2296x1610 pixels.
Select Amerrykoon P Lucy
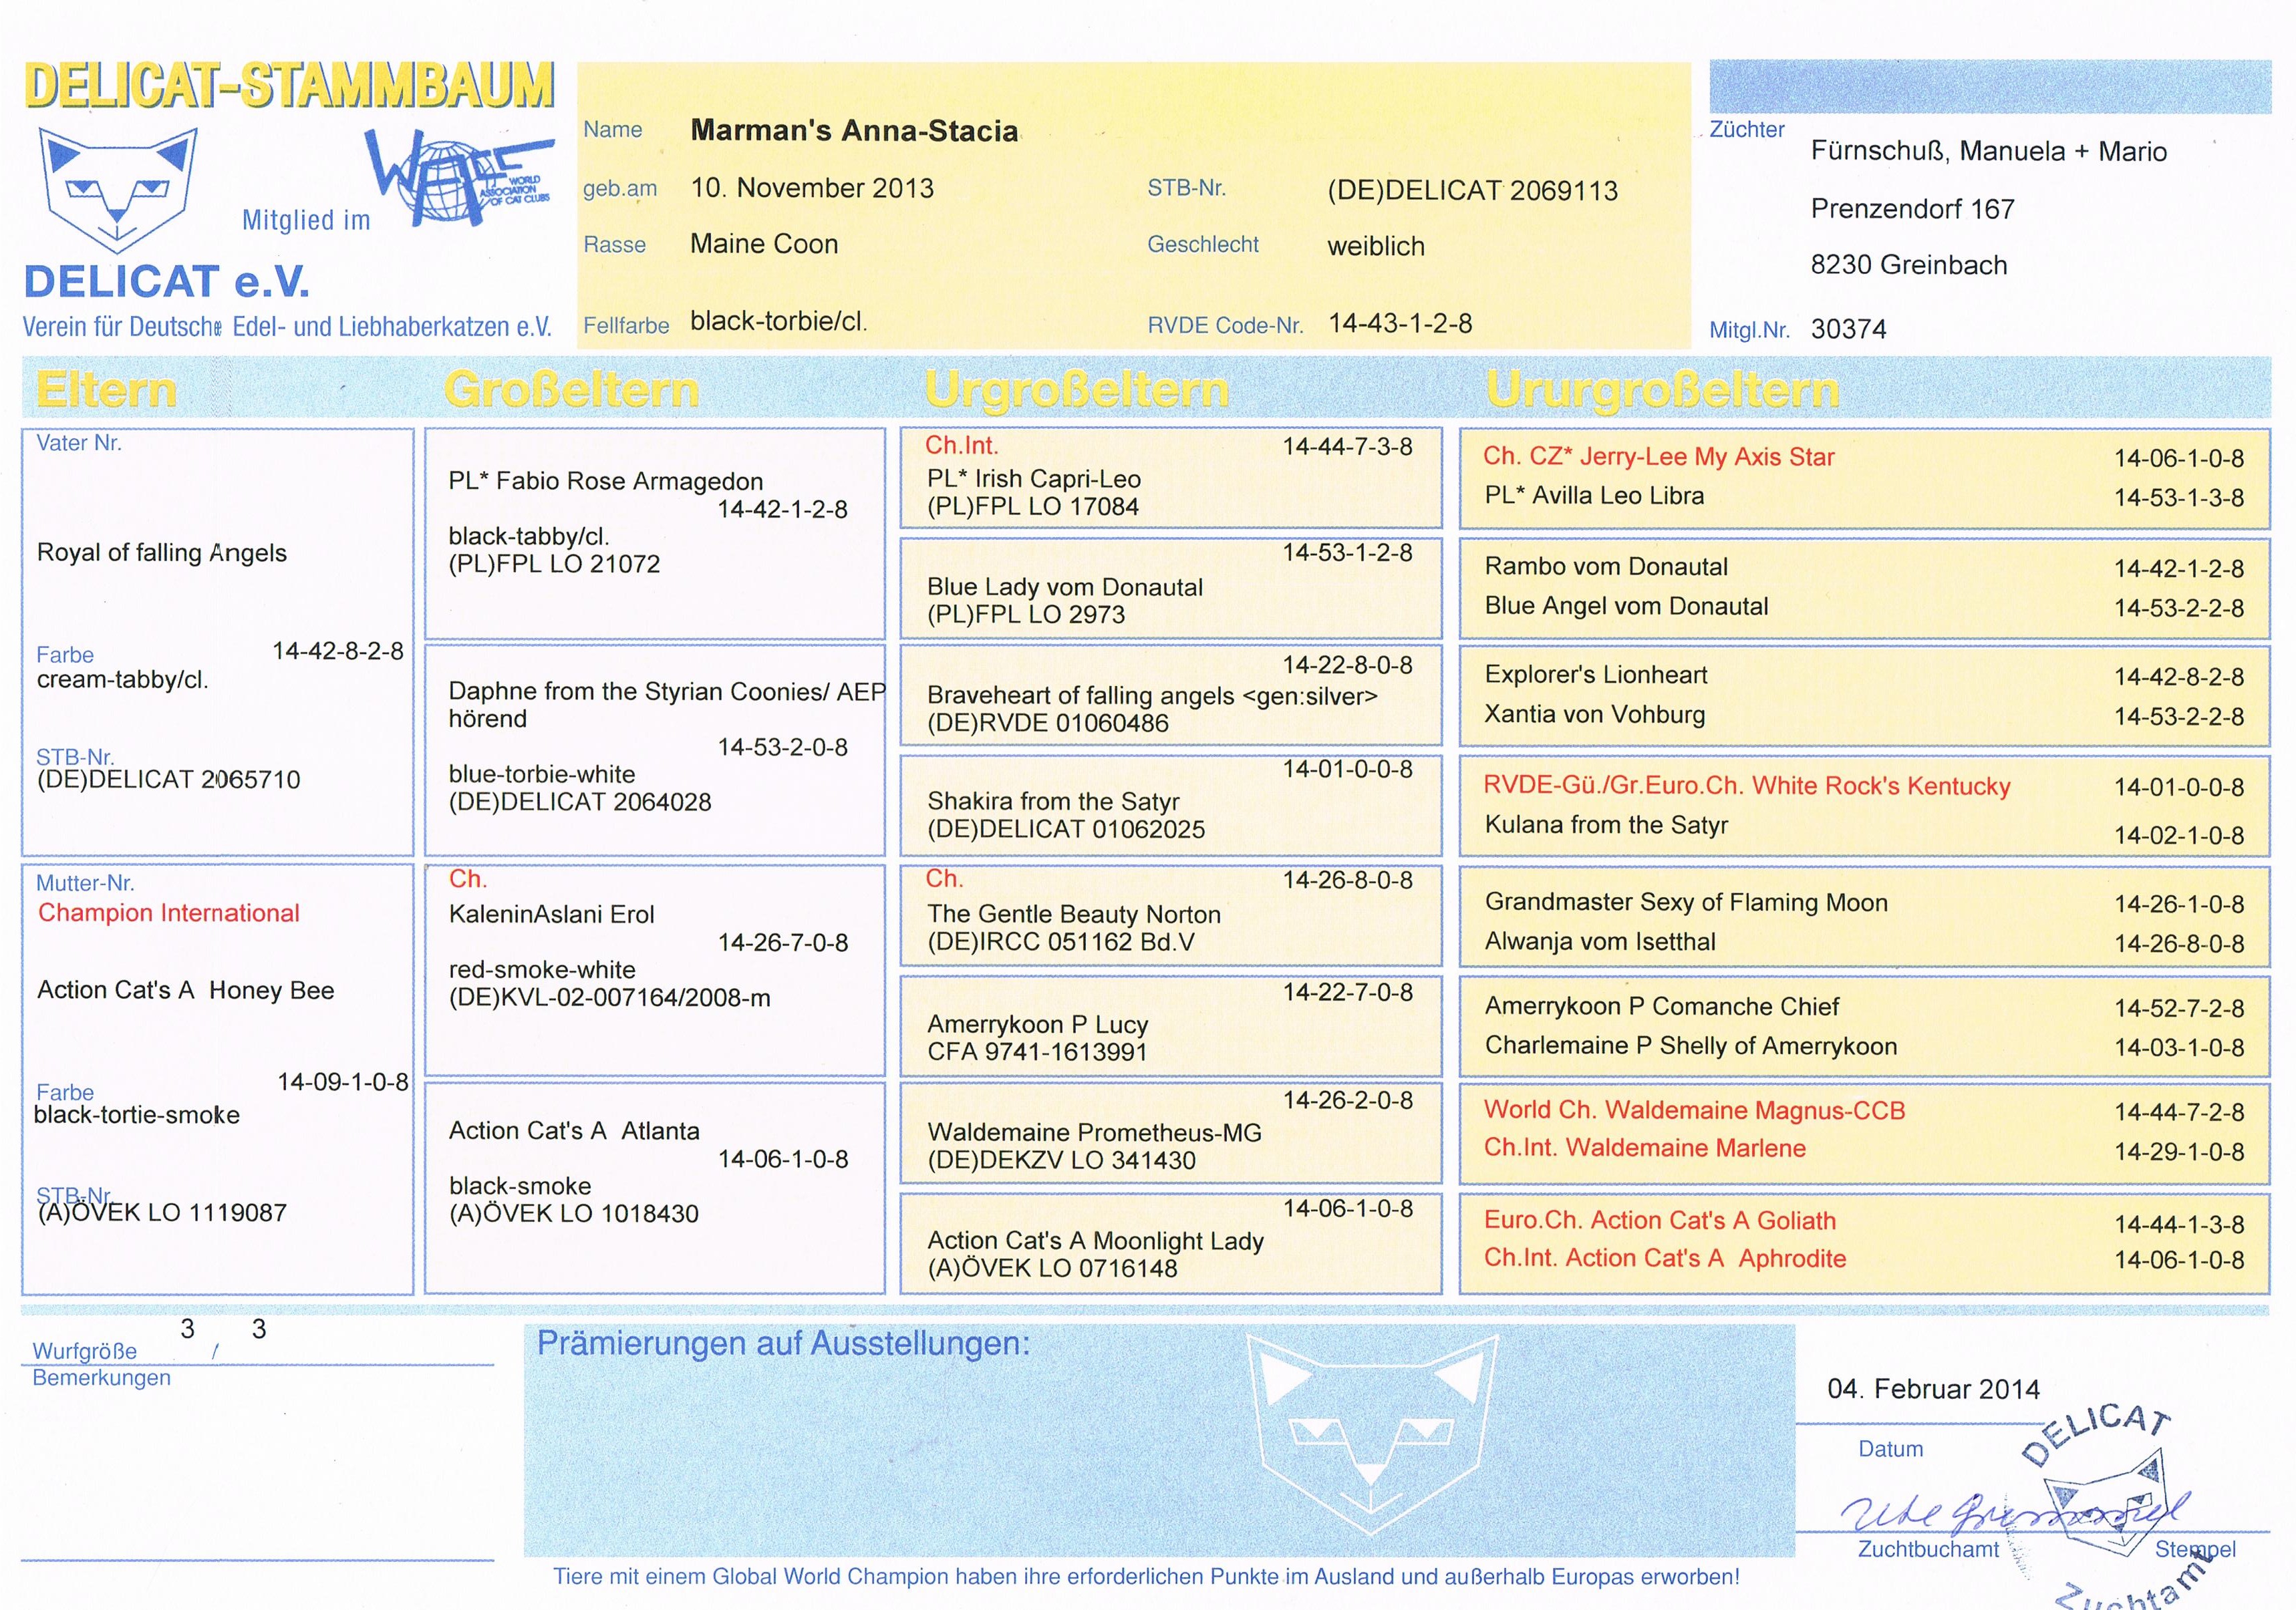click(1038, 1025)
